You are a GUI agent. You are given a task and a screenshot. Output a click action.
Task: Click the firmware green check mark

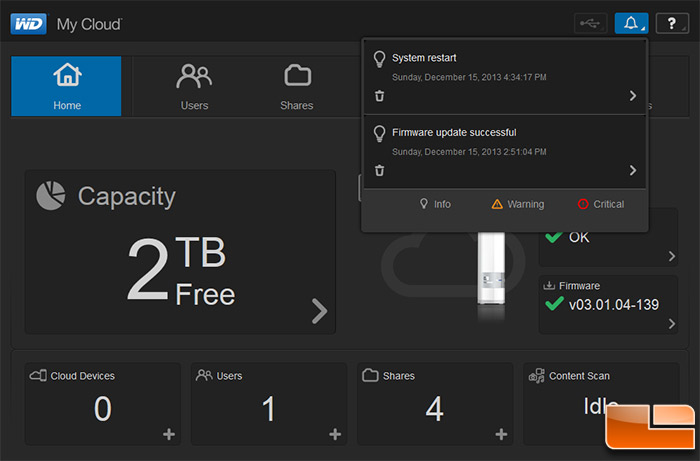click(554, 303)
